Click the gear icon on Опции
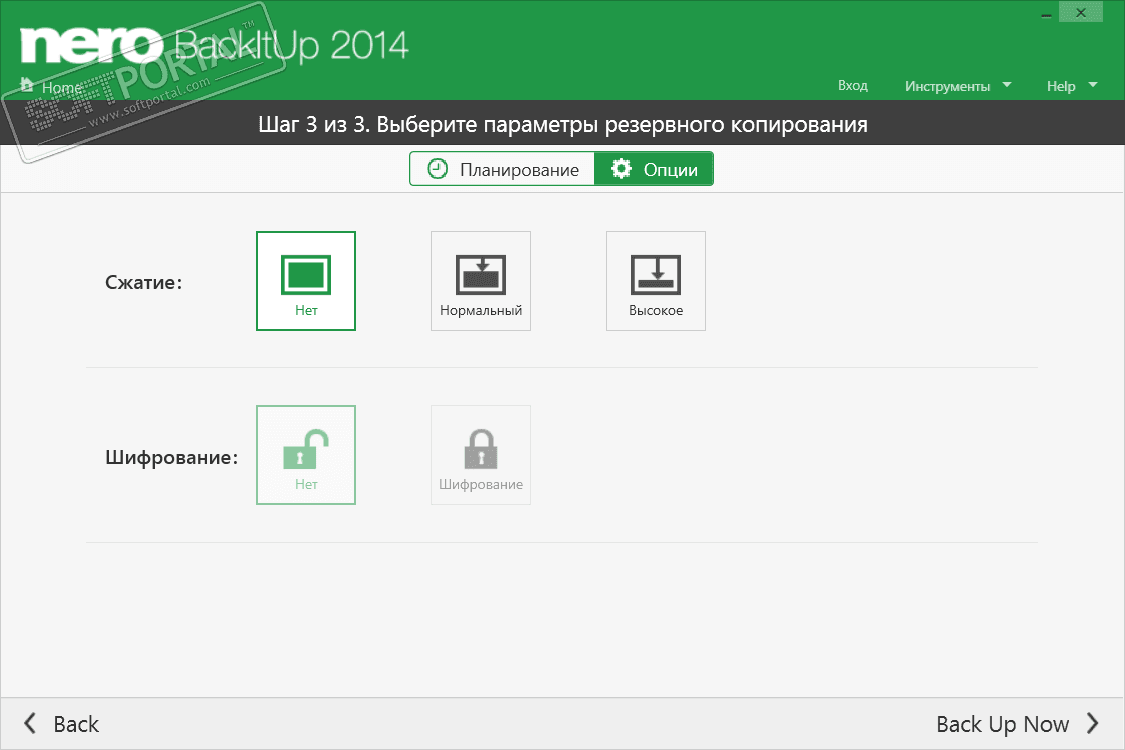Screen dimensions: 1125x750 coord(621,169)
